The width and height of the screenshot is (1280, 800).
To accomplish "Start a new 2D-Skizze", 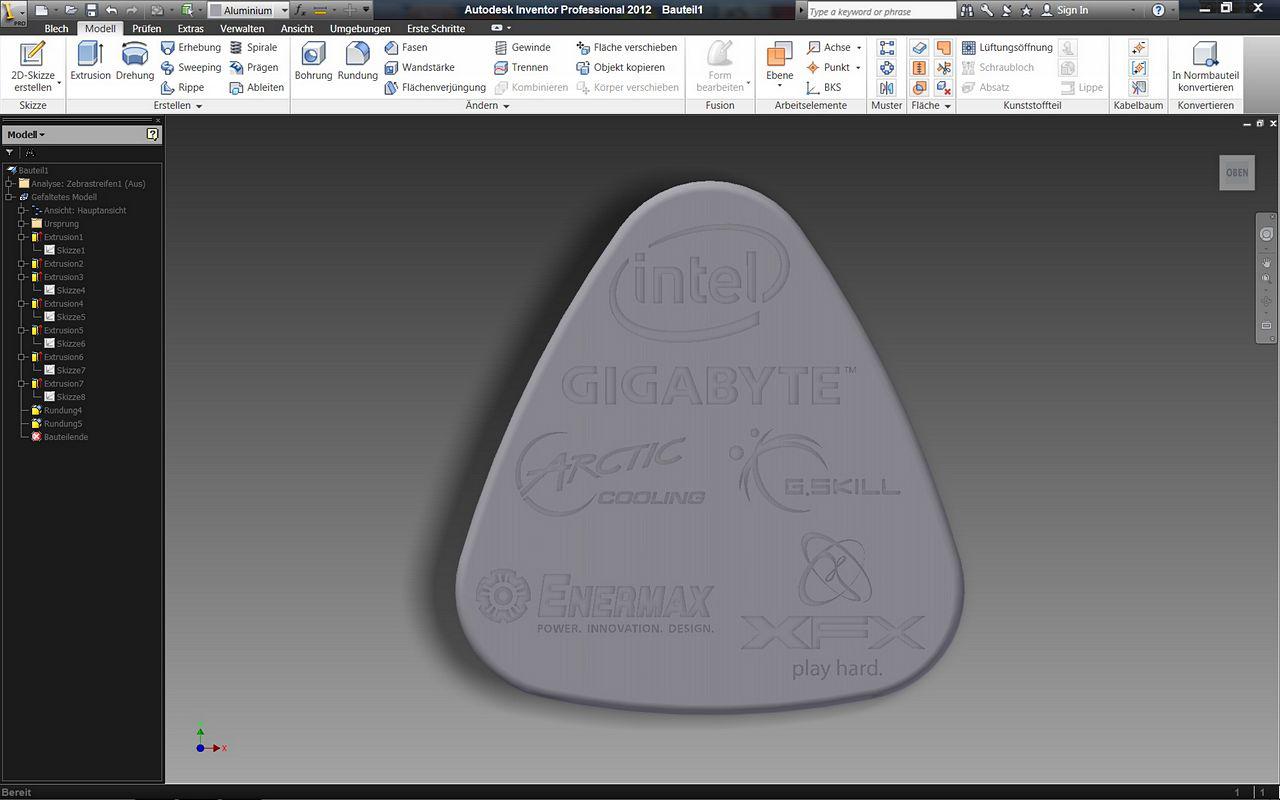I will [x=33, y=66].
